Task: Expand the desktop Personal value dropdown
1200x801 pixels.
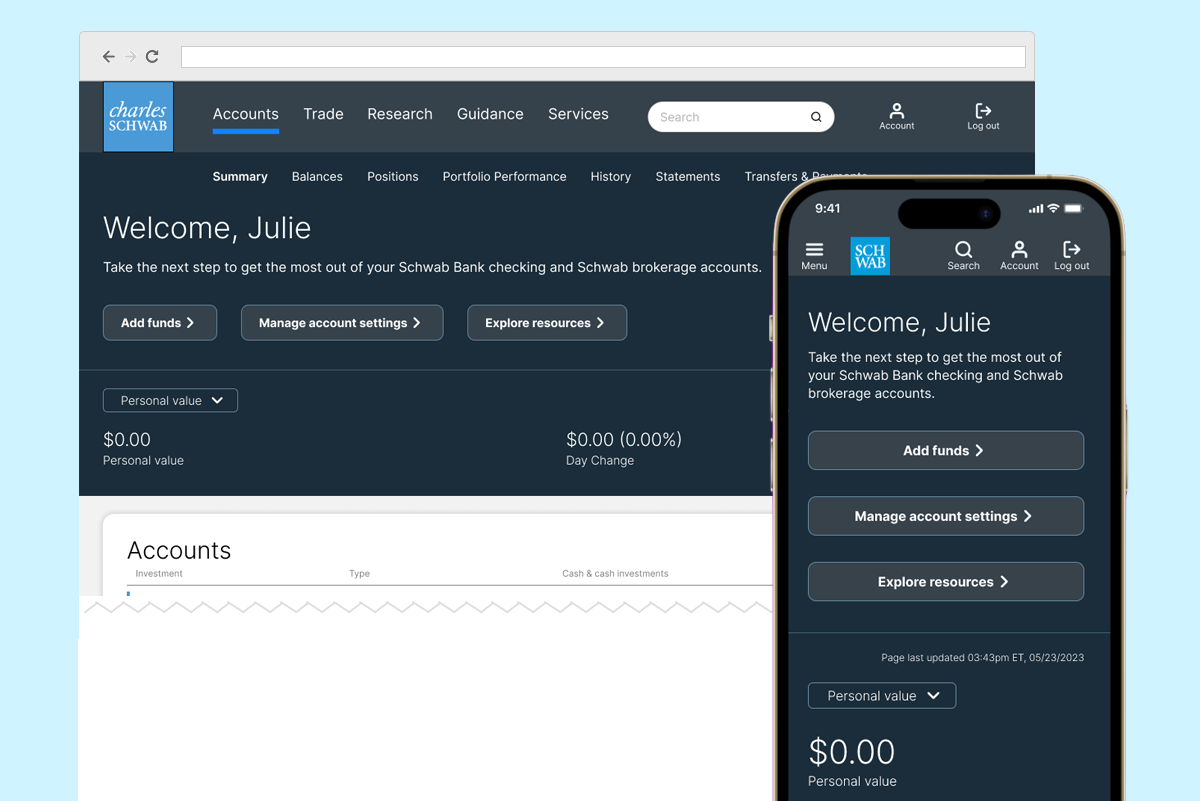Action: click(x=170, y=401)
